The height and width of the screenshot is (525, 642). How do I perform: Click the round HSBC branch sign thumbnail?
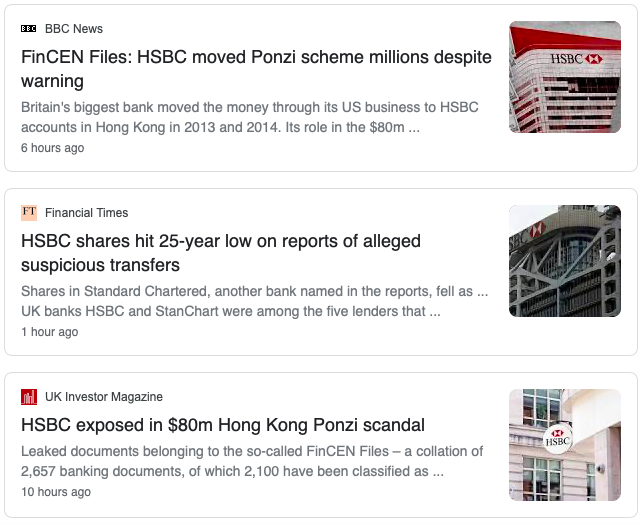pyautogui.click(x=565, y=445)
